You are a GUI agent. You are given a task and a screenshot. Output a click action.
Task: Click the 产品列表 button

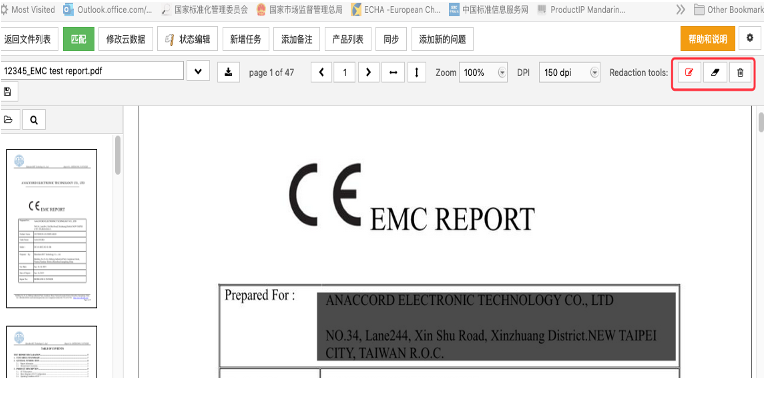pos(348,39)
